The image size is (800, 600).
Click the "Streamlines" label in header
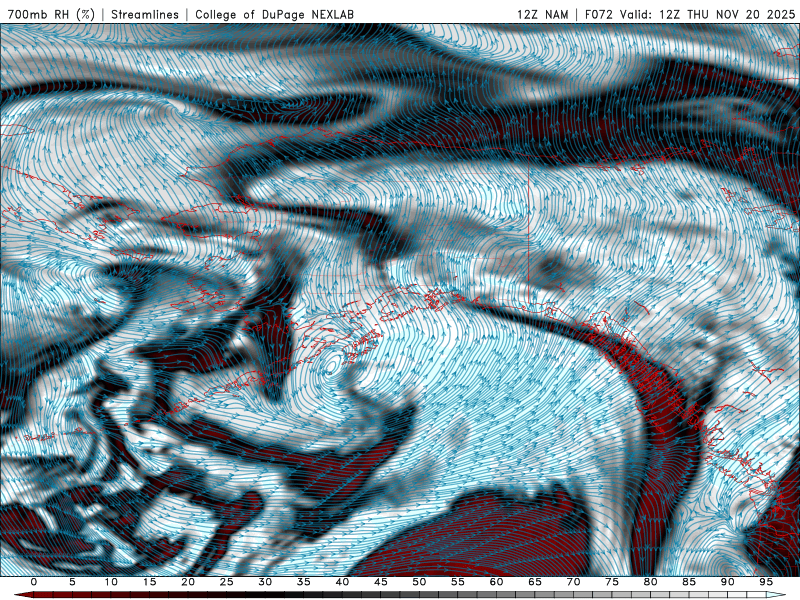[x=145, y=14]
